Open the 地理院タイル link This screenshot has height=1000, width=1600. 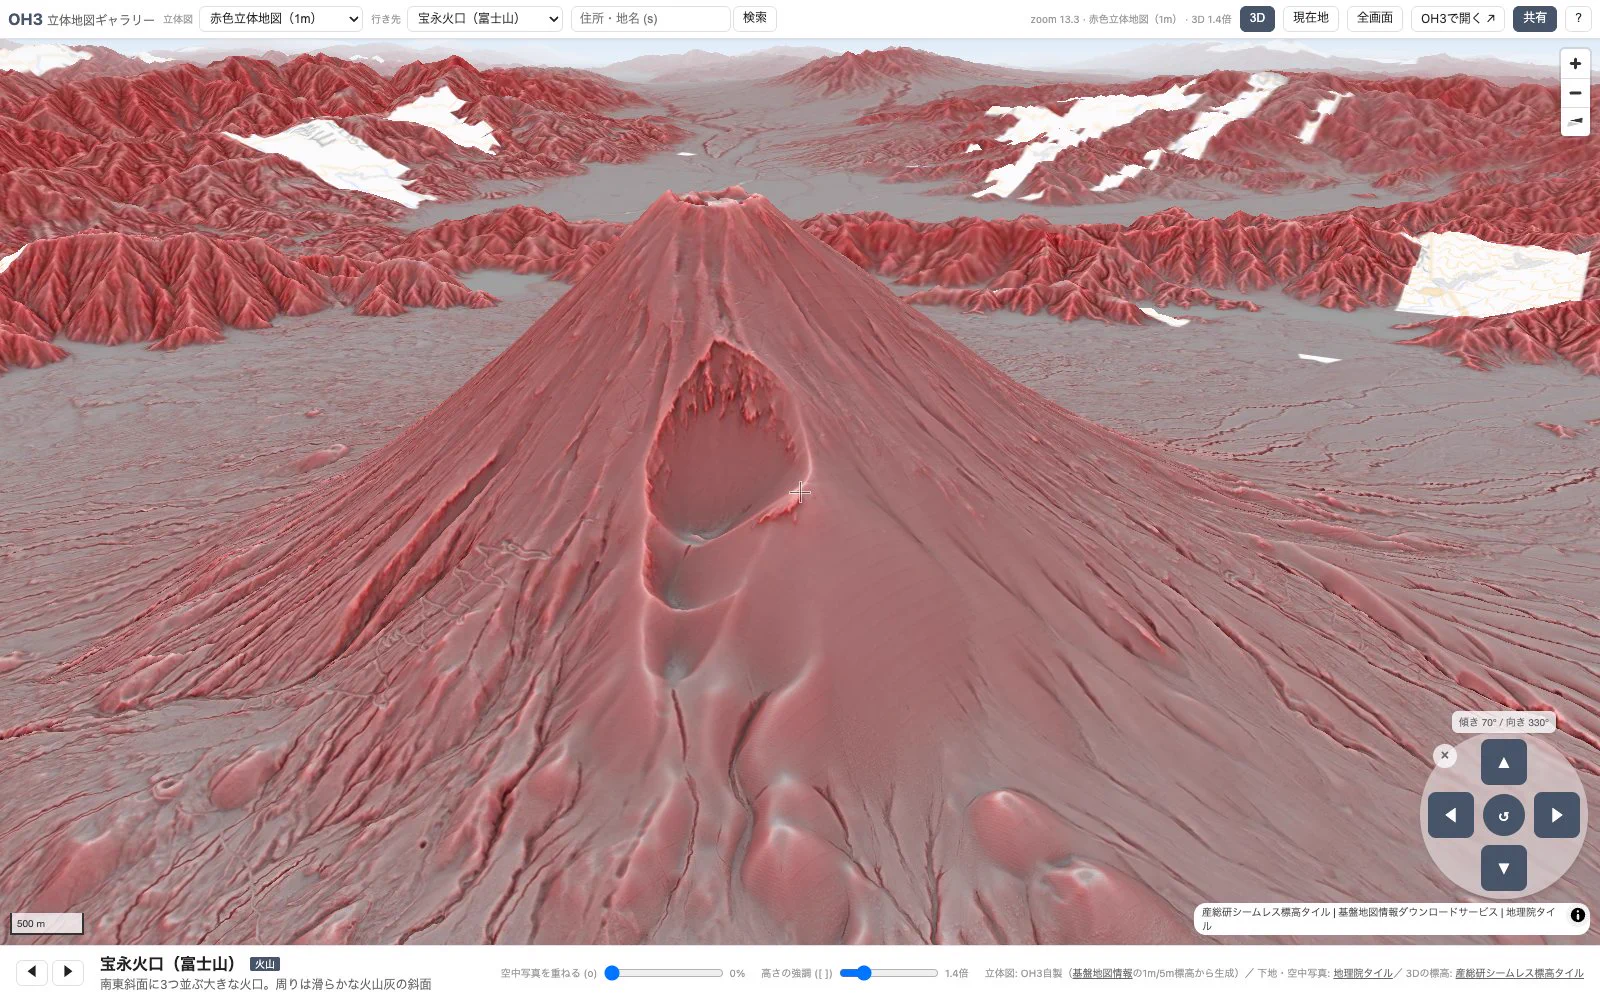pos(1362,973)
